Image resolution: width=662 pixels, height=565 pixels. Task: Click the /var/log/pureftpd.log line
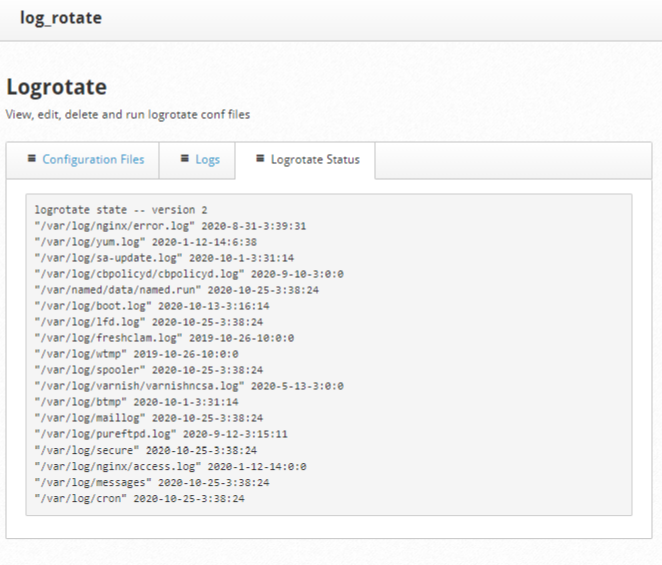point(161,434)
